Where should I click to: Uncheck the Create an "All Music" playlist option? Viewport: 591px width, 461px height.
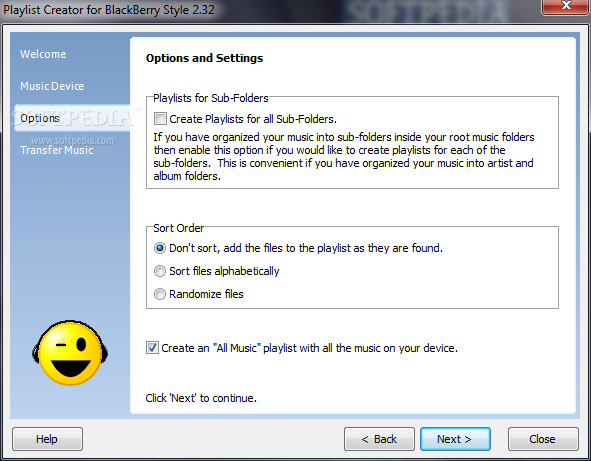point(152,348)
